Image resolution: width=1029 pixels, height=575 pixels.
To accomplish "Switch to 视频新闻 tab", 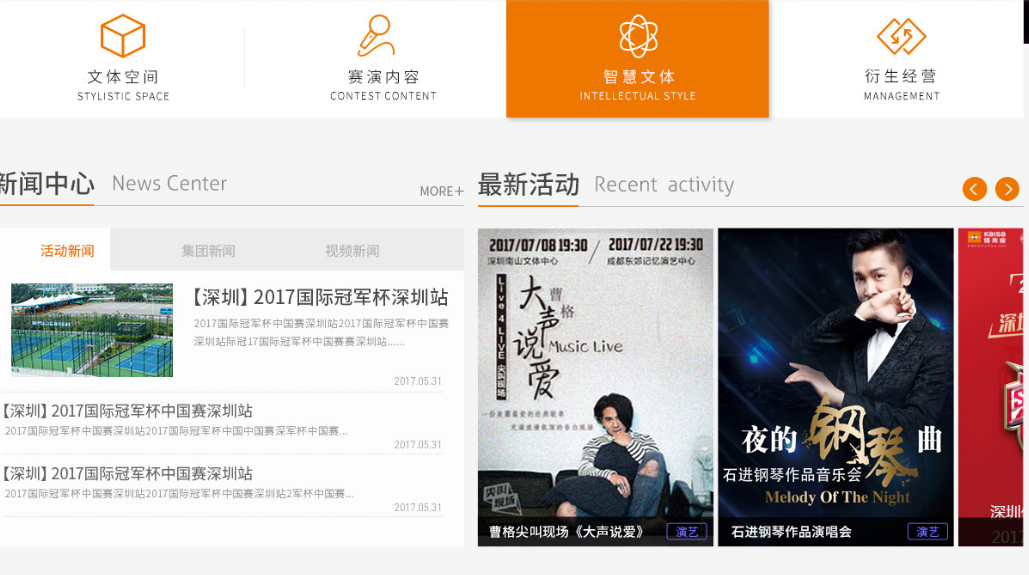I will tap(352, 251).
